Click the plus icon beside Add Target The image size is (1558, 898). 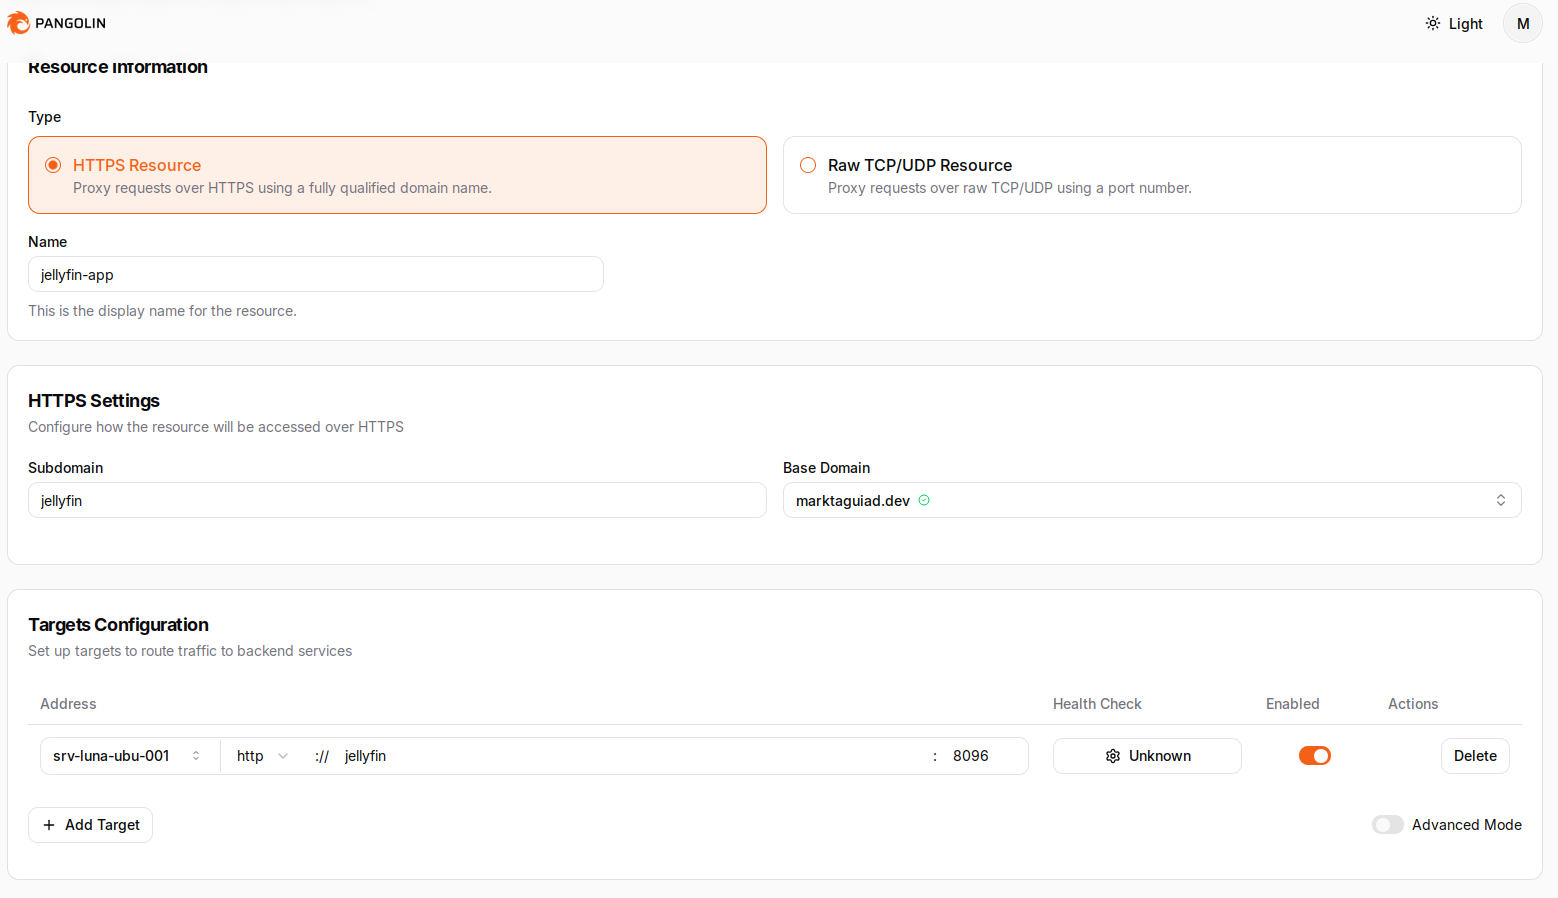point(49,825)
